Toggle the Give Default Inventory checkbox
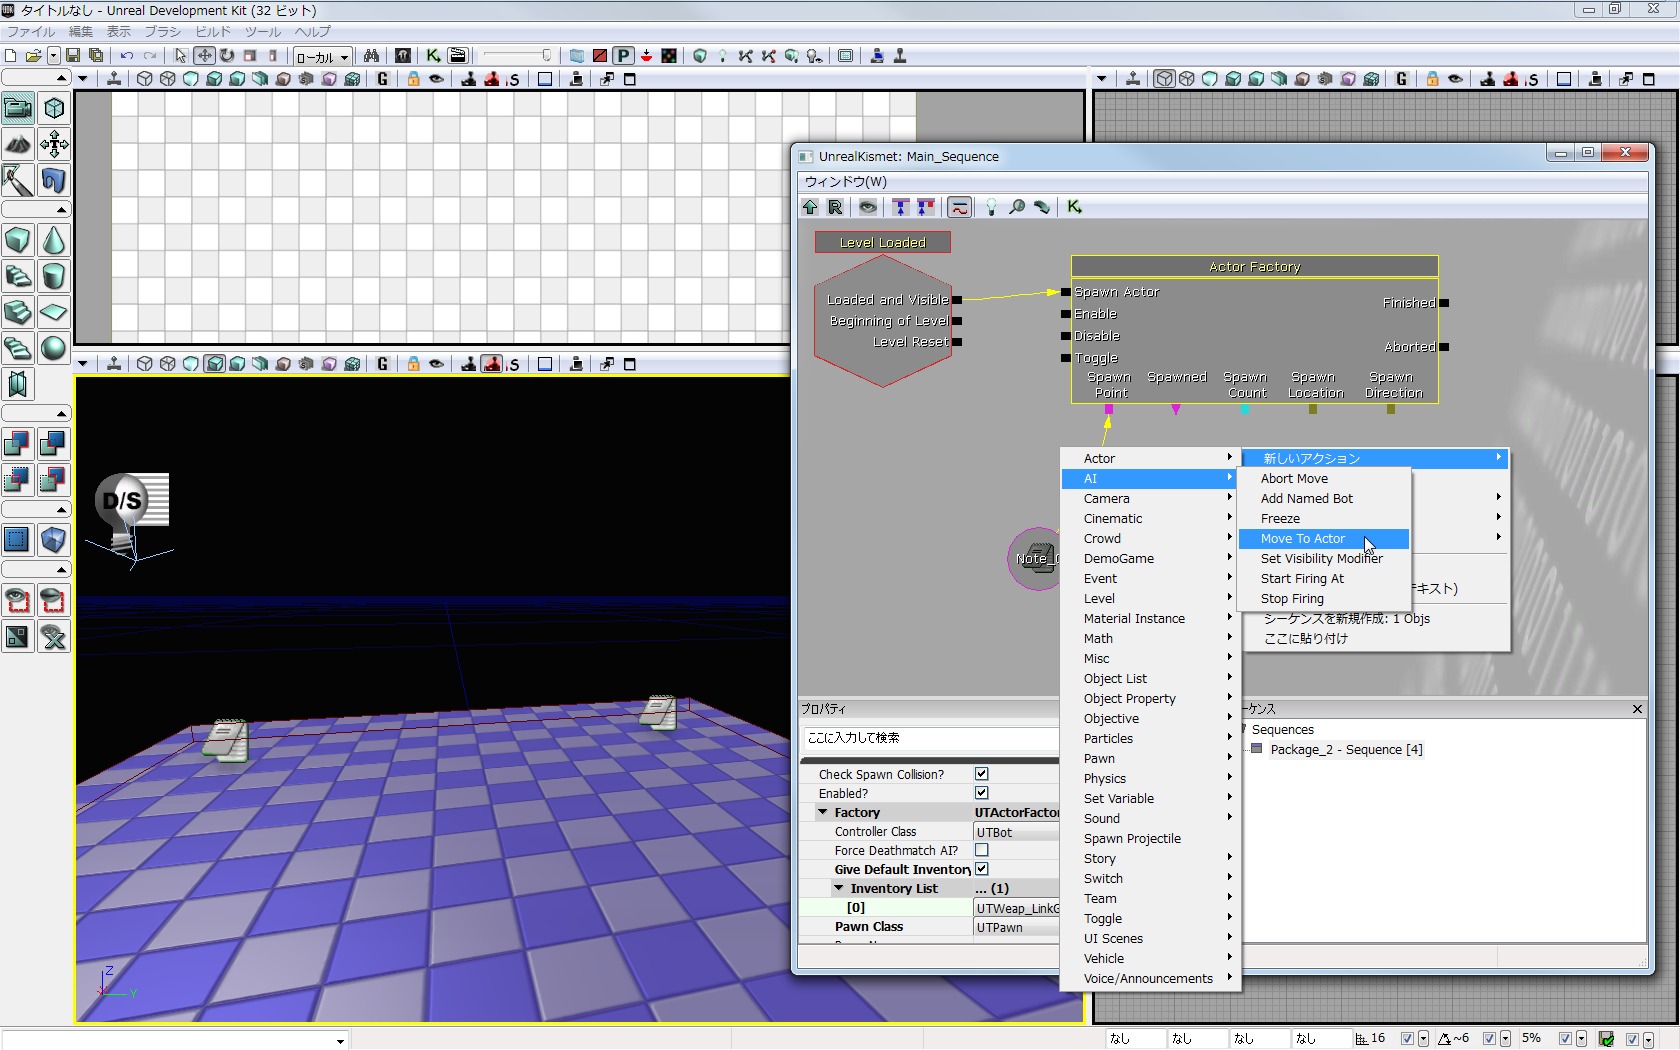This screenshot has height=1050, width=1680. click(982, 869)
